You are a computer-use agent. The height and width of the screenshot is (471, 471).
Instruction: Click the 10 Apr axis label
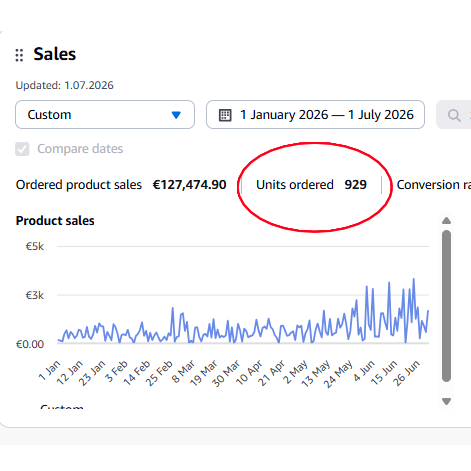(x=249, y=373)
